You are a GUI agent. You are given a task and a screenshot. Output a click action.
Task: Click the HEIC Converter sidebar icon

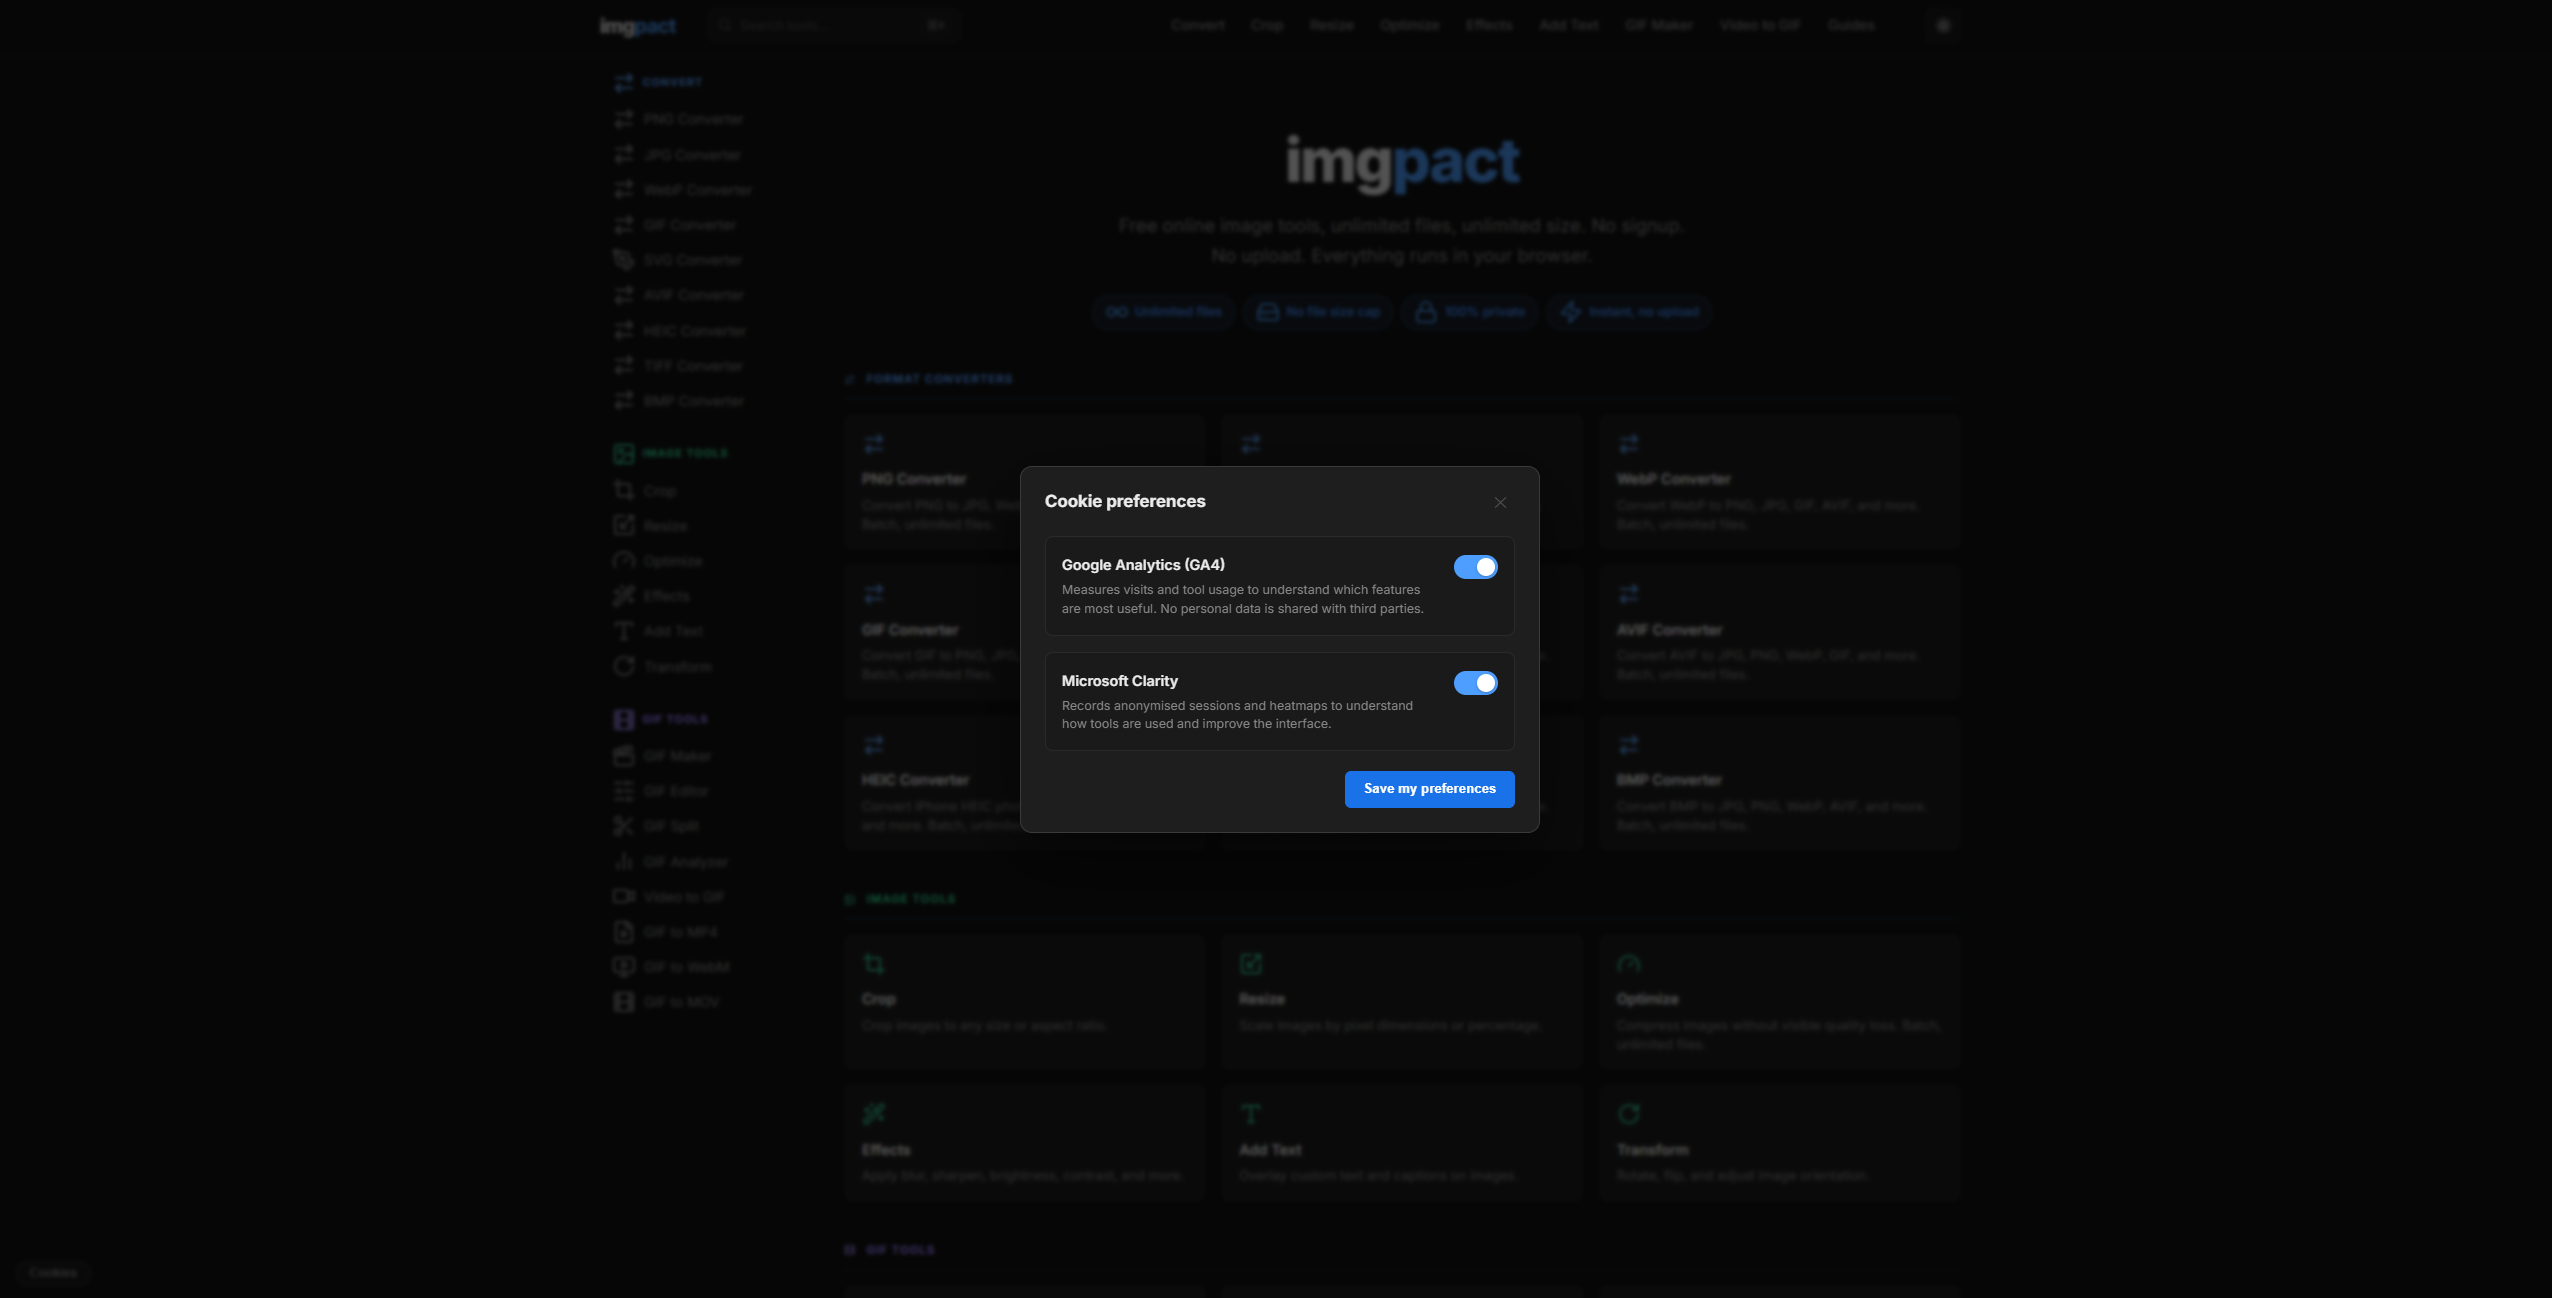(x=624, y=331)
